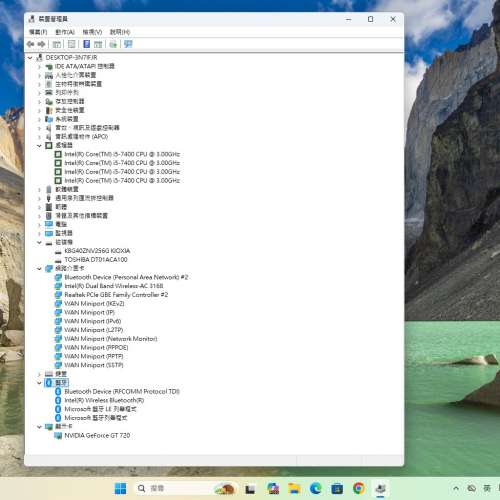The width and height of the screenshot is (500, 500).
Task: Open the blue Help icon in the toolbar
Action: (87, 44)
